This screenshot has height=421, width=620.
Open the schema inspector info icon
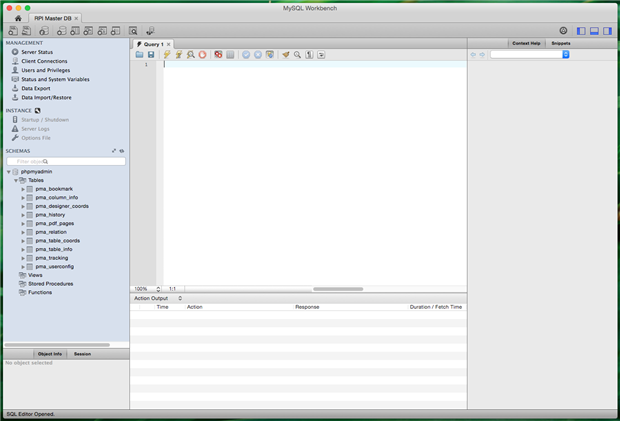(44, 30)
